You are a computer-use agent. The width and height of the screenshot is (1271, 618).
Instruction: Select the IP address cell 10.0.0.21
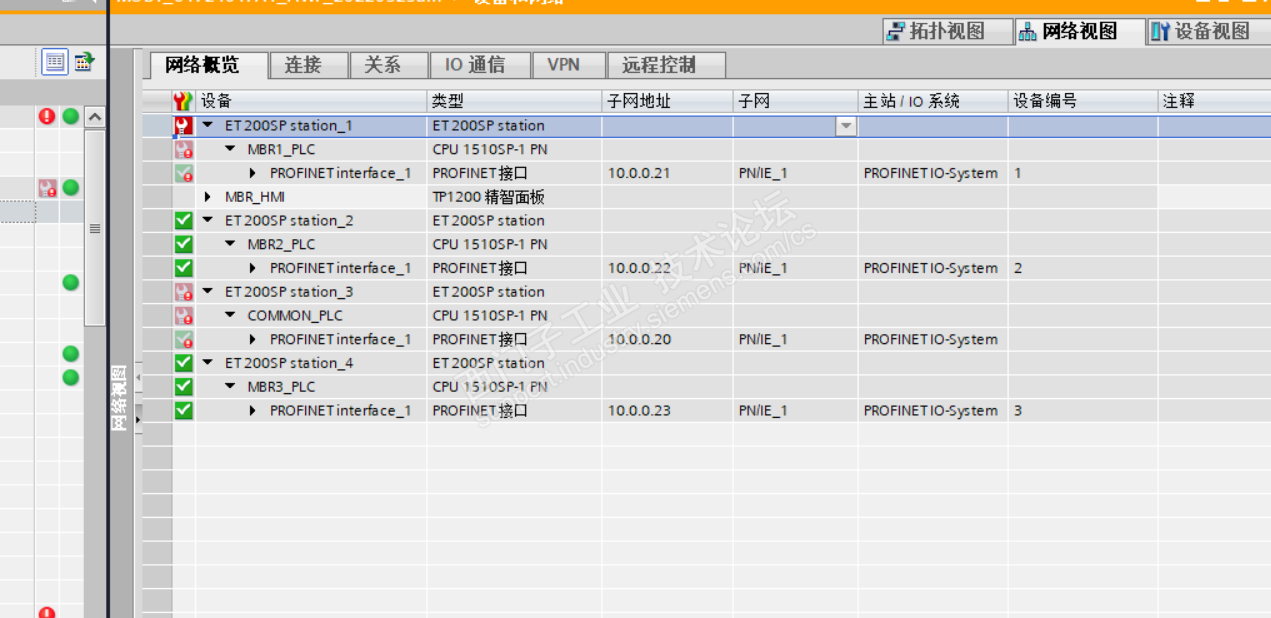(667, 173)
